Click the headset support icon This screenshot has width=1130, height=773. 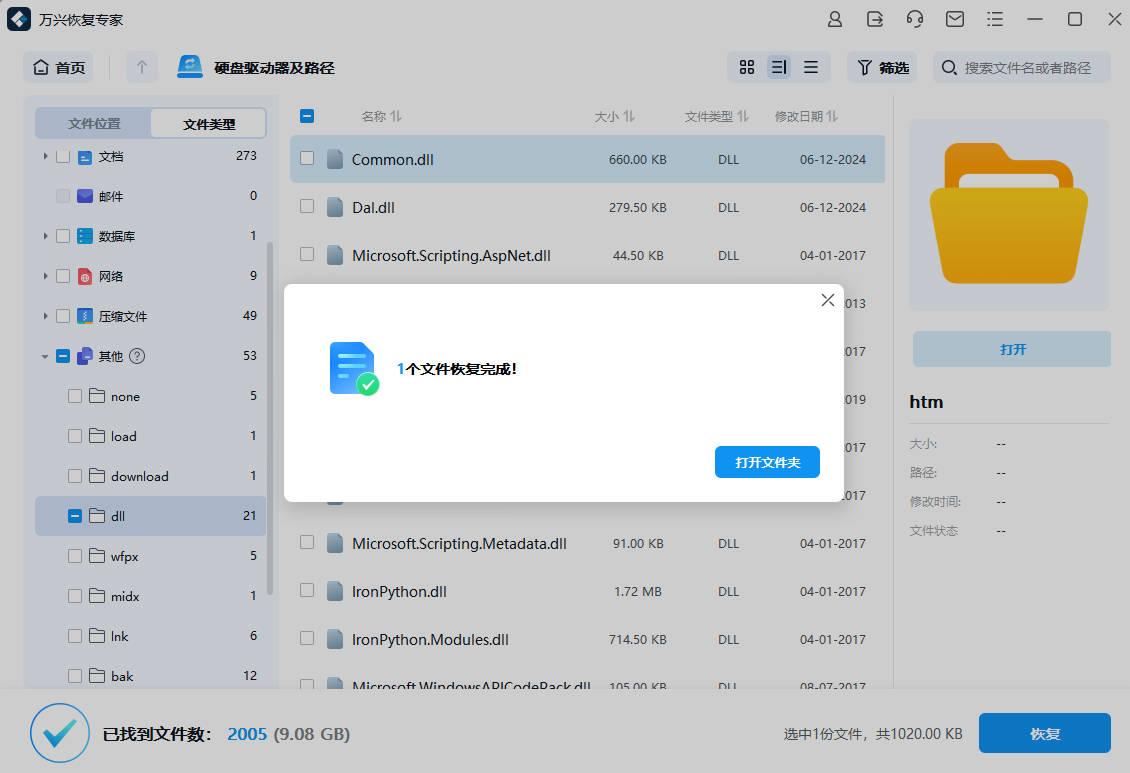[x=916, y=19]
